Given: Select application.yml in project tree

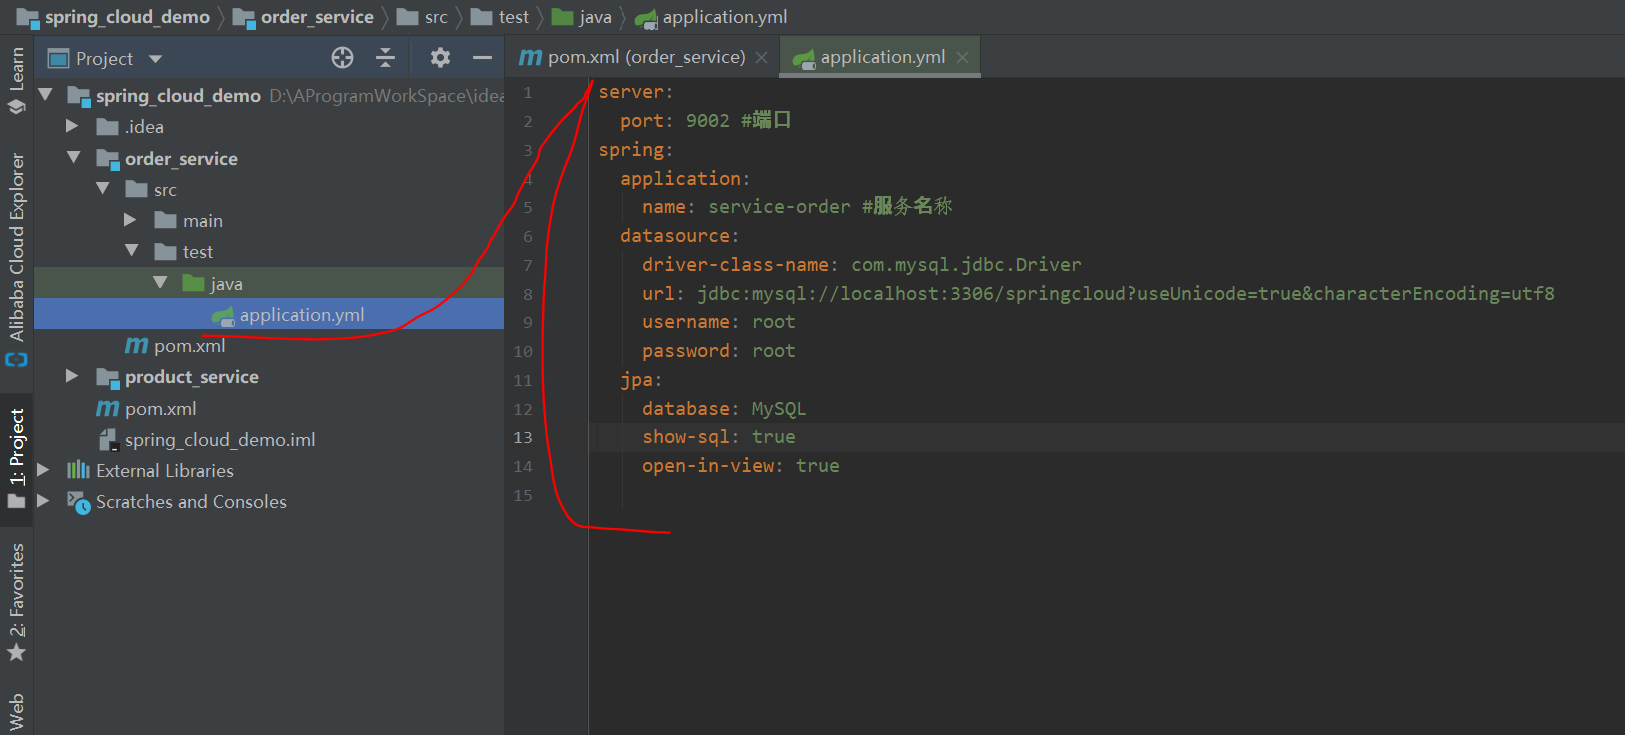Looking at the screenshot, I should click(269, 314).
